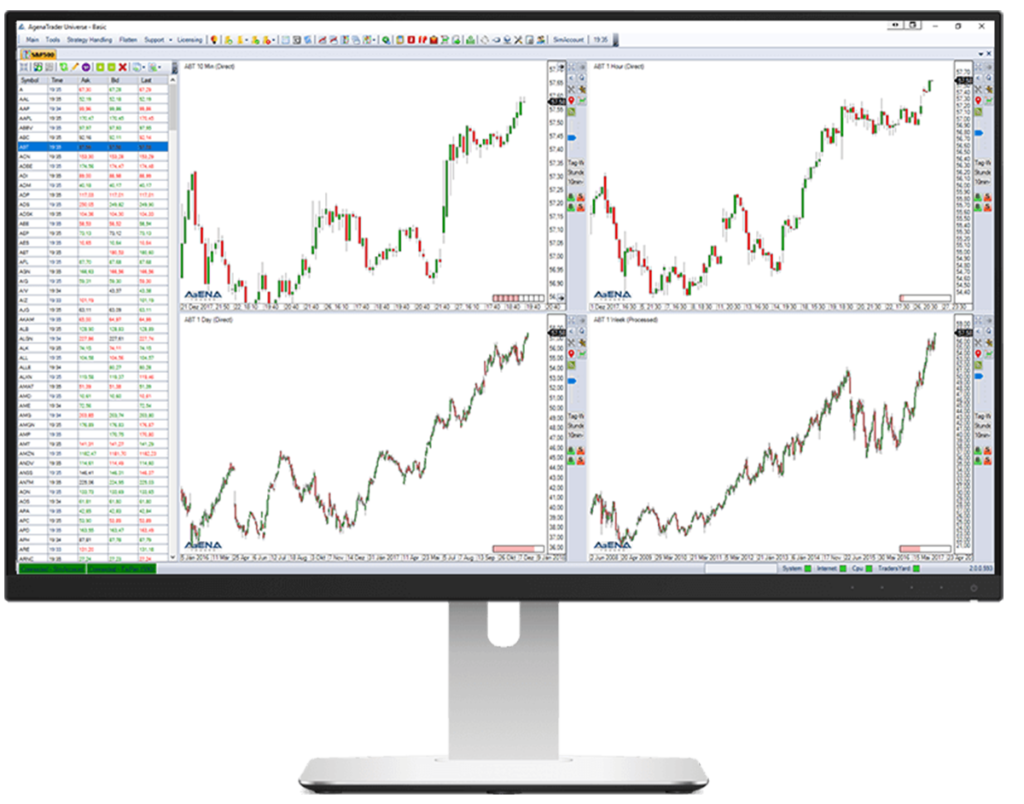Image resolution: width=1024 pixels, height=804 pixels.
Task: Select the AAPL row in the watchlist
Action: click(x=93, y=118)
